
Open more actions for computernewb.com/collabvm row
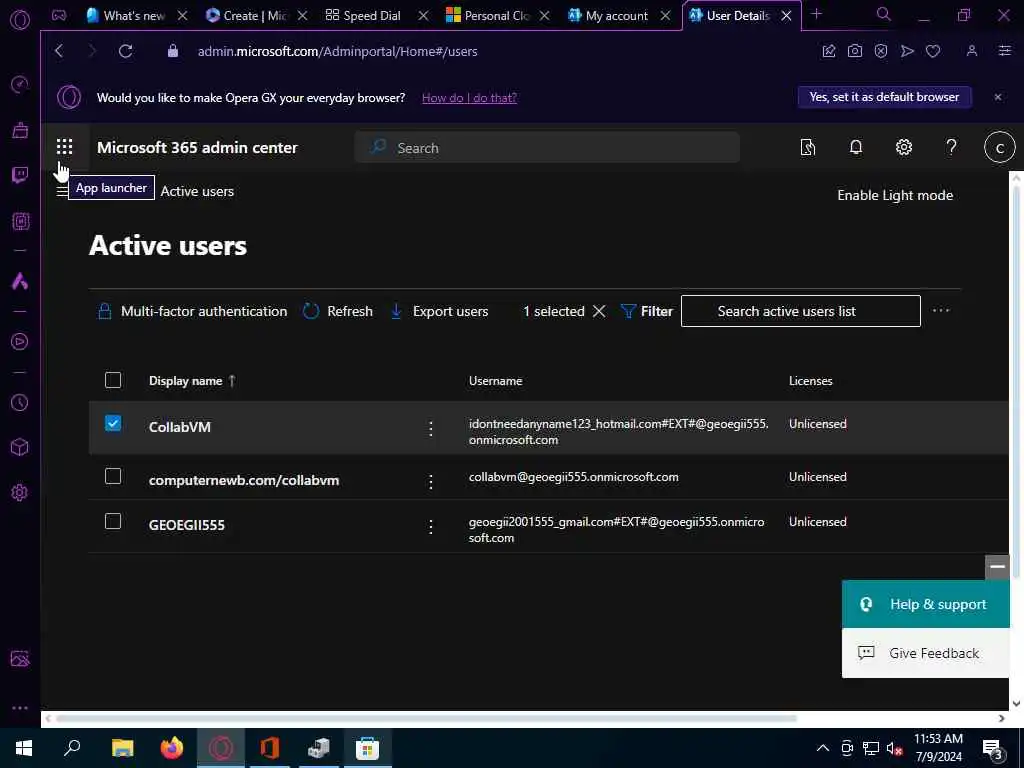430,482
